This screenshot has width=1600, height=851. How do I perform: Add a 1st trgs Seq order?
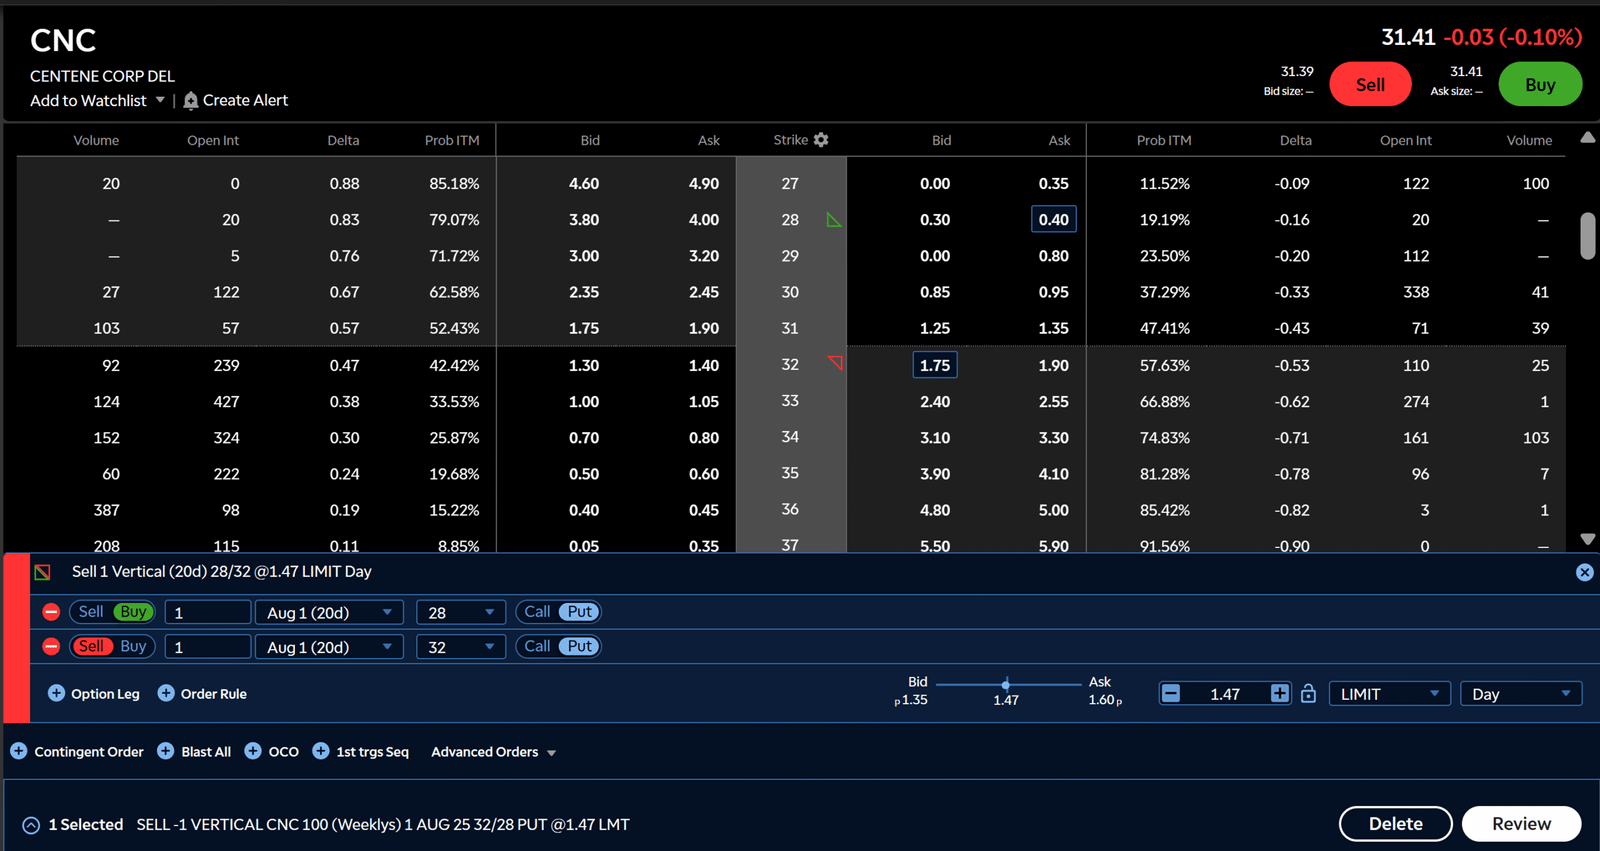[x=361, y=752]
